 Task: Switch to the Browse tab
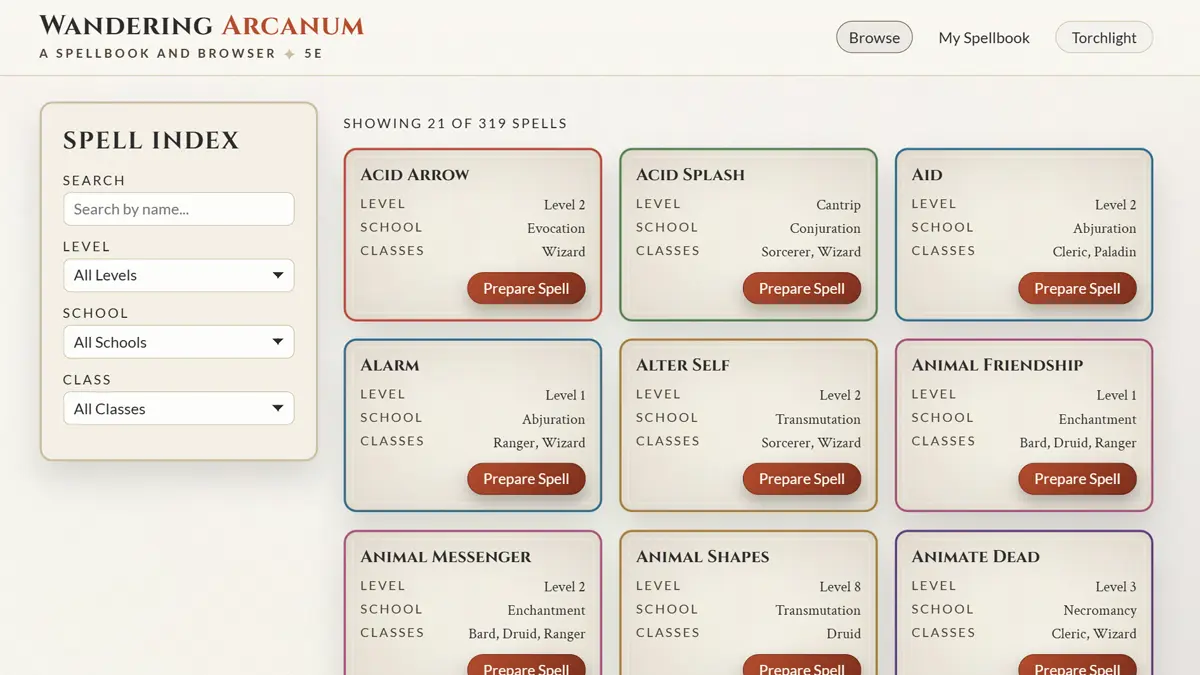(x=873, y=36)
